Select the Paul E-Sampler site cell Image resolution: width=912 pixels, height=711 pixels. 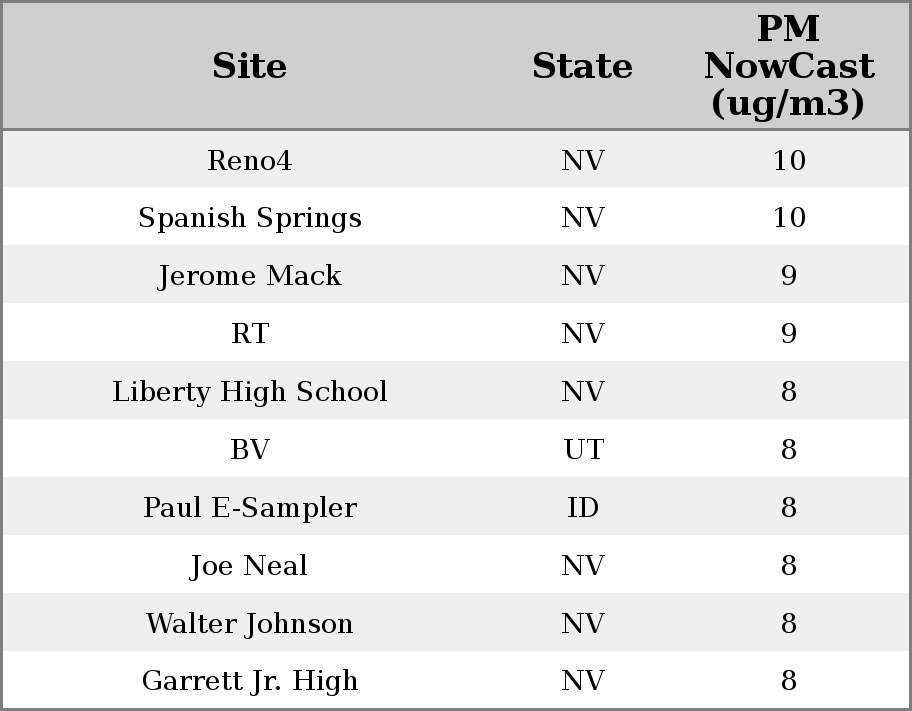(x=249, y=508)
